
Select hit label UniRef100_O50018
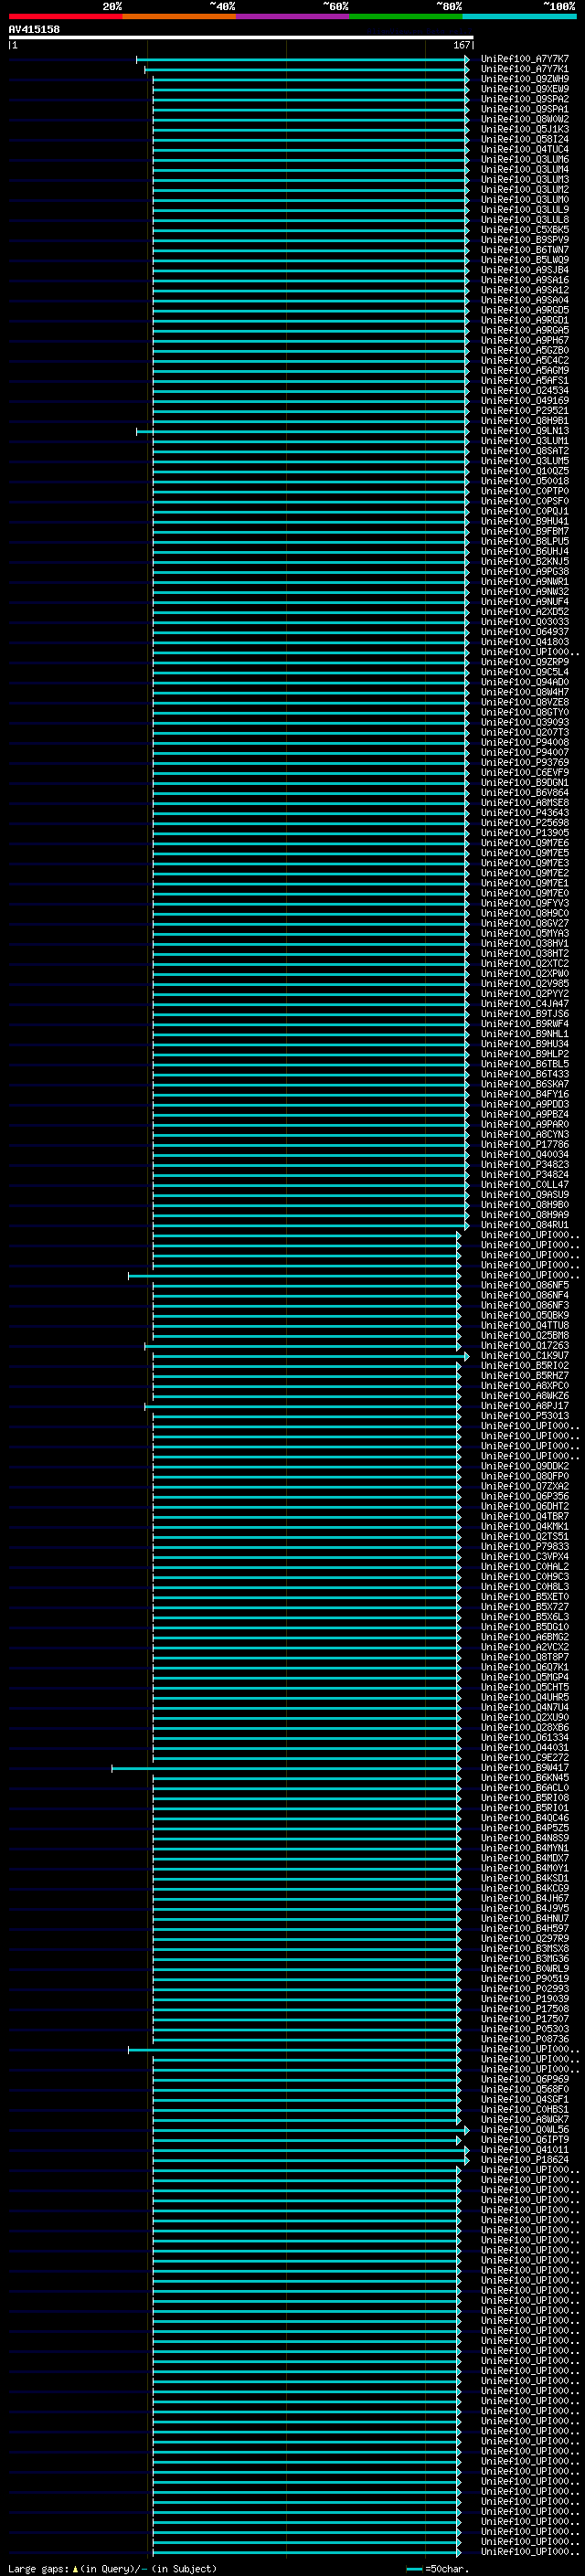525,481
